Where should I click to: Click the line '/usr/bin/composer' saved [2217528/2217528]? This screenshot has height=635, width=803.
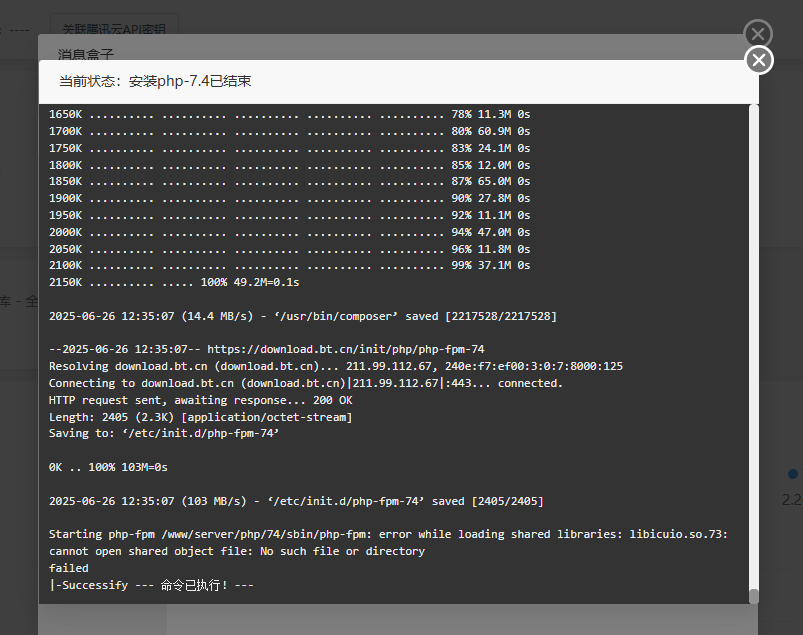303,316
